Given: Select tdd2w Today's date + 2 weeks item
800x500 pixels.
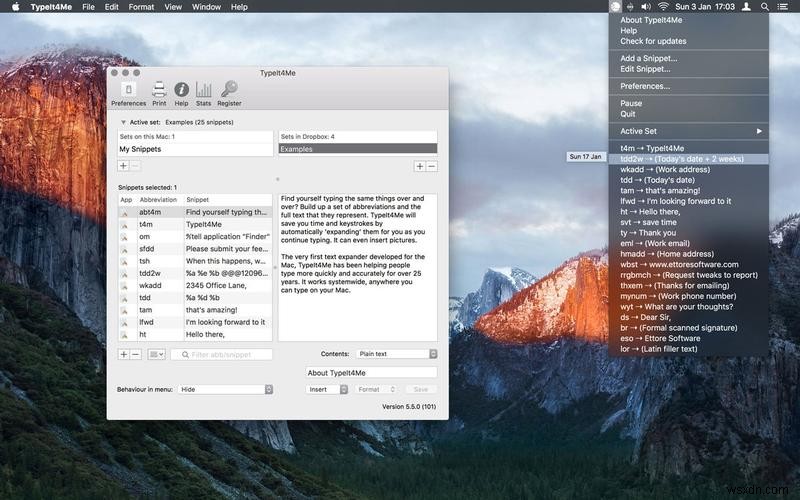Looking at the screenshot, I should coord(689,159).
